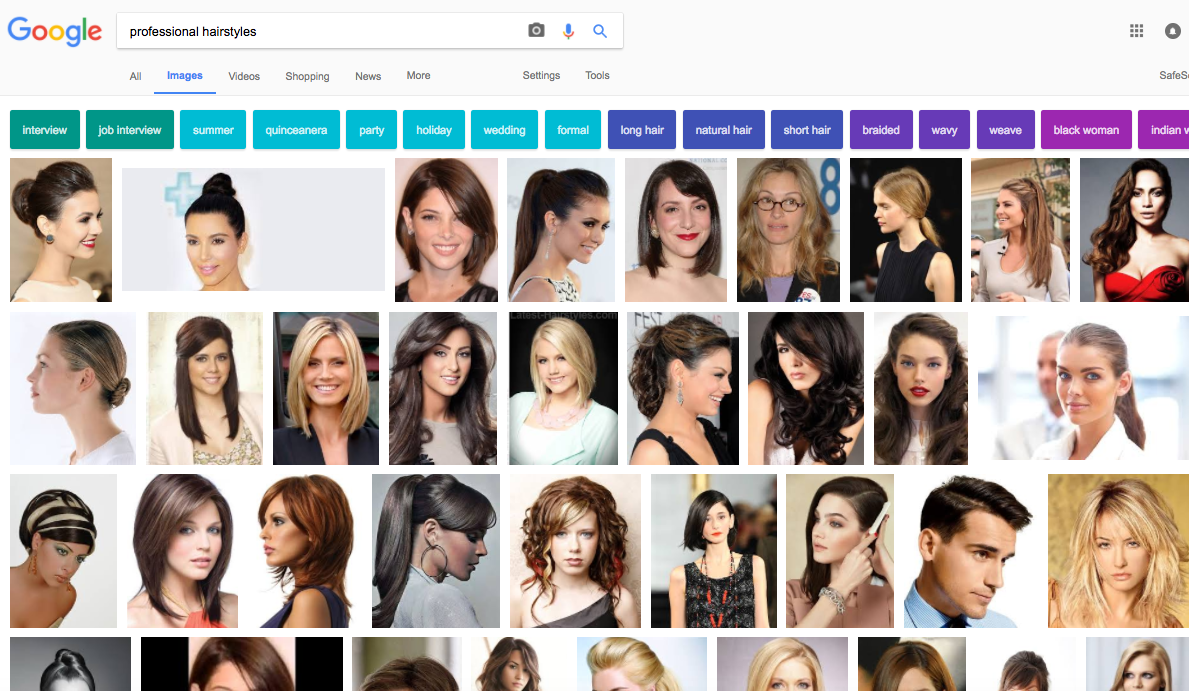Screen dimensions: 1189x691
Task: Open the More search categories dropdown
Action: pyautogui.click(x=418, y=76)
